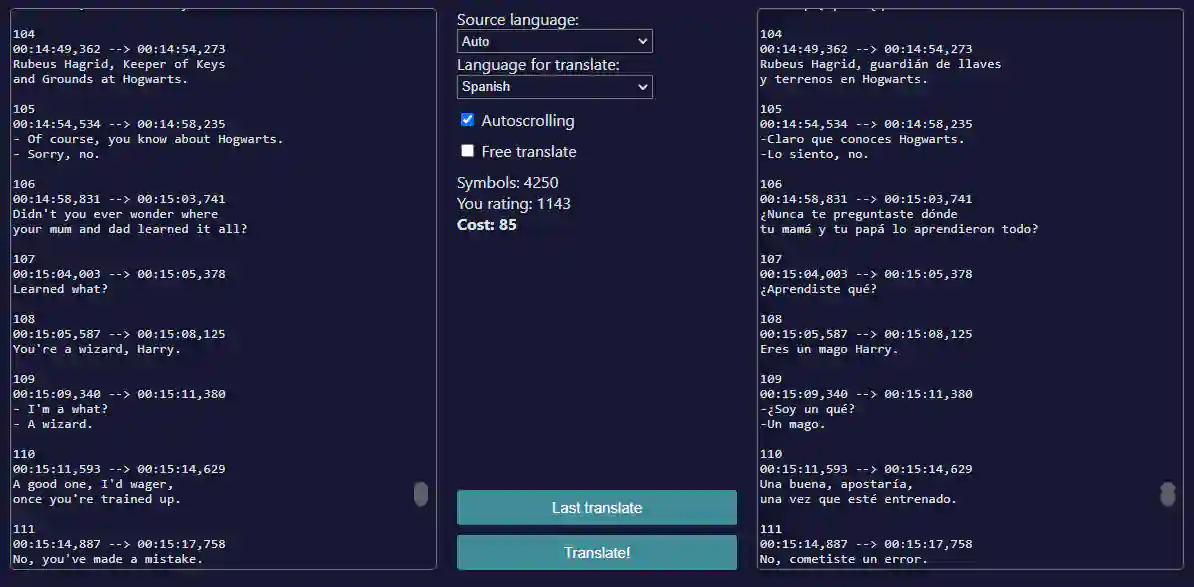Expand the Spanish target language dropdown
Viewport: 1194px width, 587px height.
pos(554,87)
